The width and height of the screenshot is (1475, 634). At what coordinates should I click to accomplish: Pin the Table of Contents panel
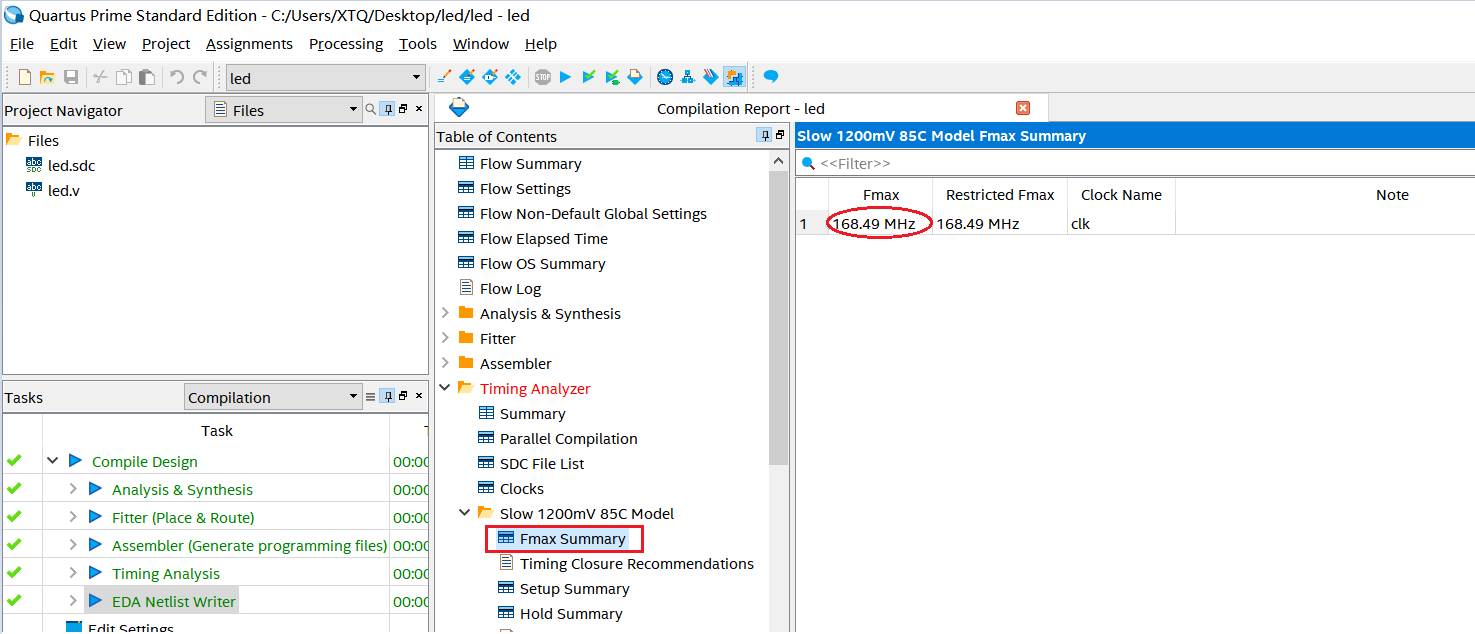[765, 136]
